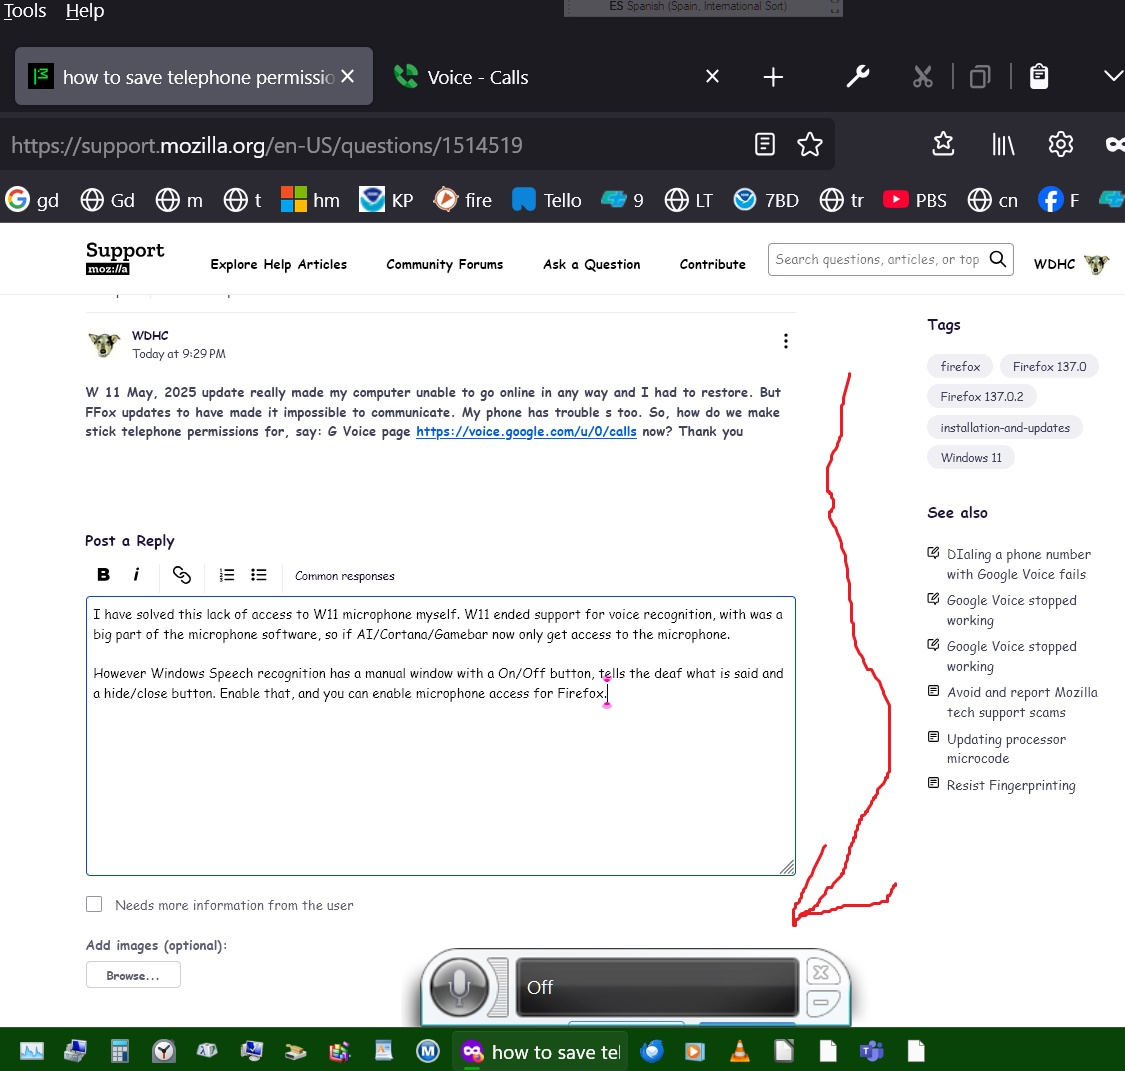Check 'Needs more information from the user'
Image resolution: width=1125 pixels, height=1071 pixels.
(94, 904)
